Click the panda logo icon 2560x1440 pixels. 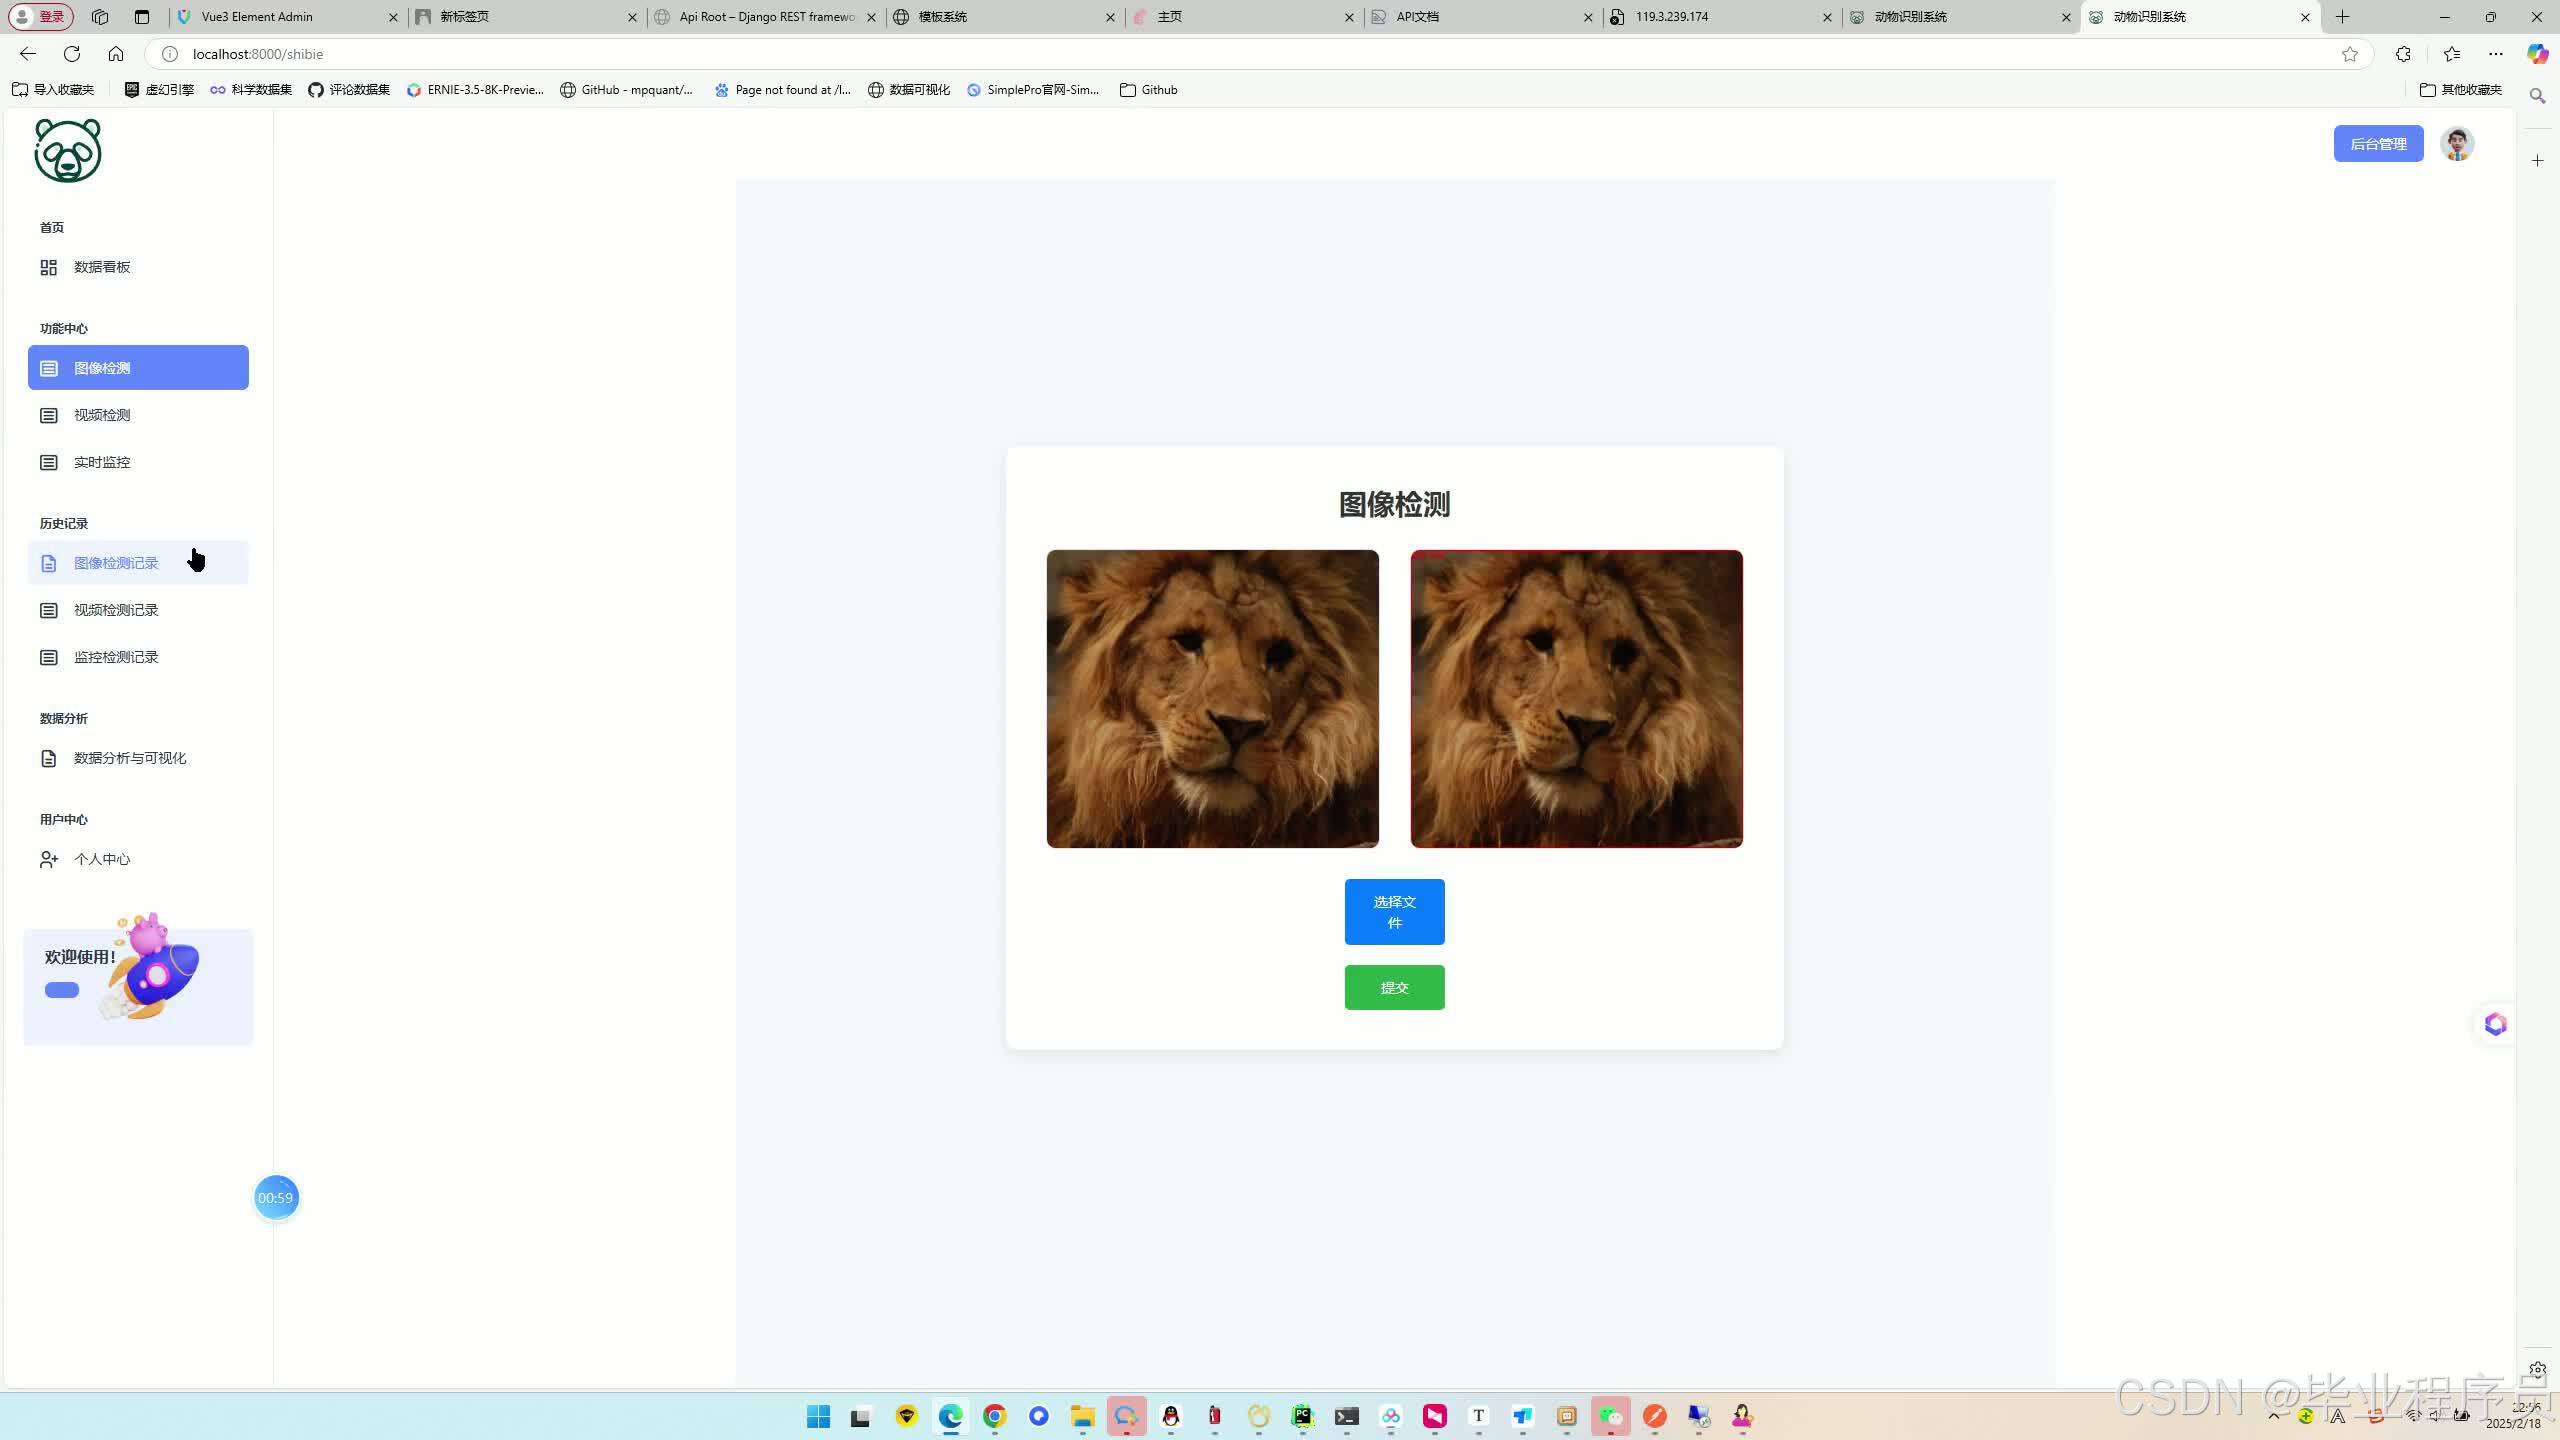68,151
